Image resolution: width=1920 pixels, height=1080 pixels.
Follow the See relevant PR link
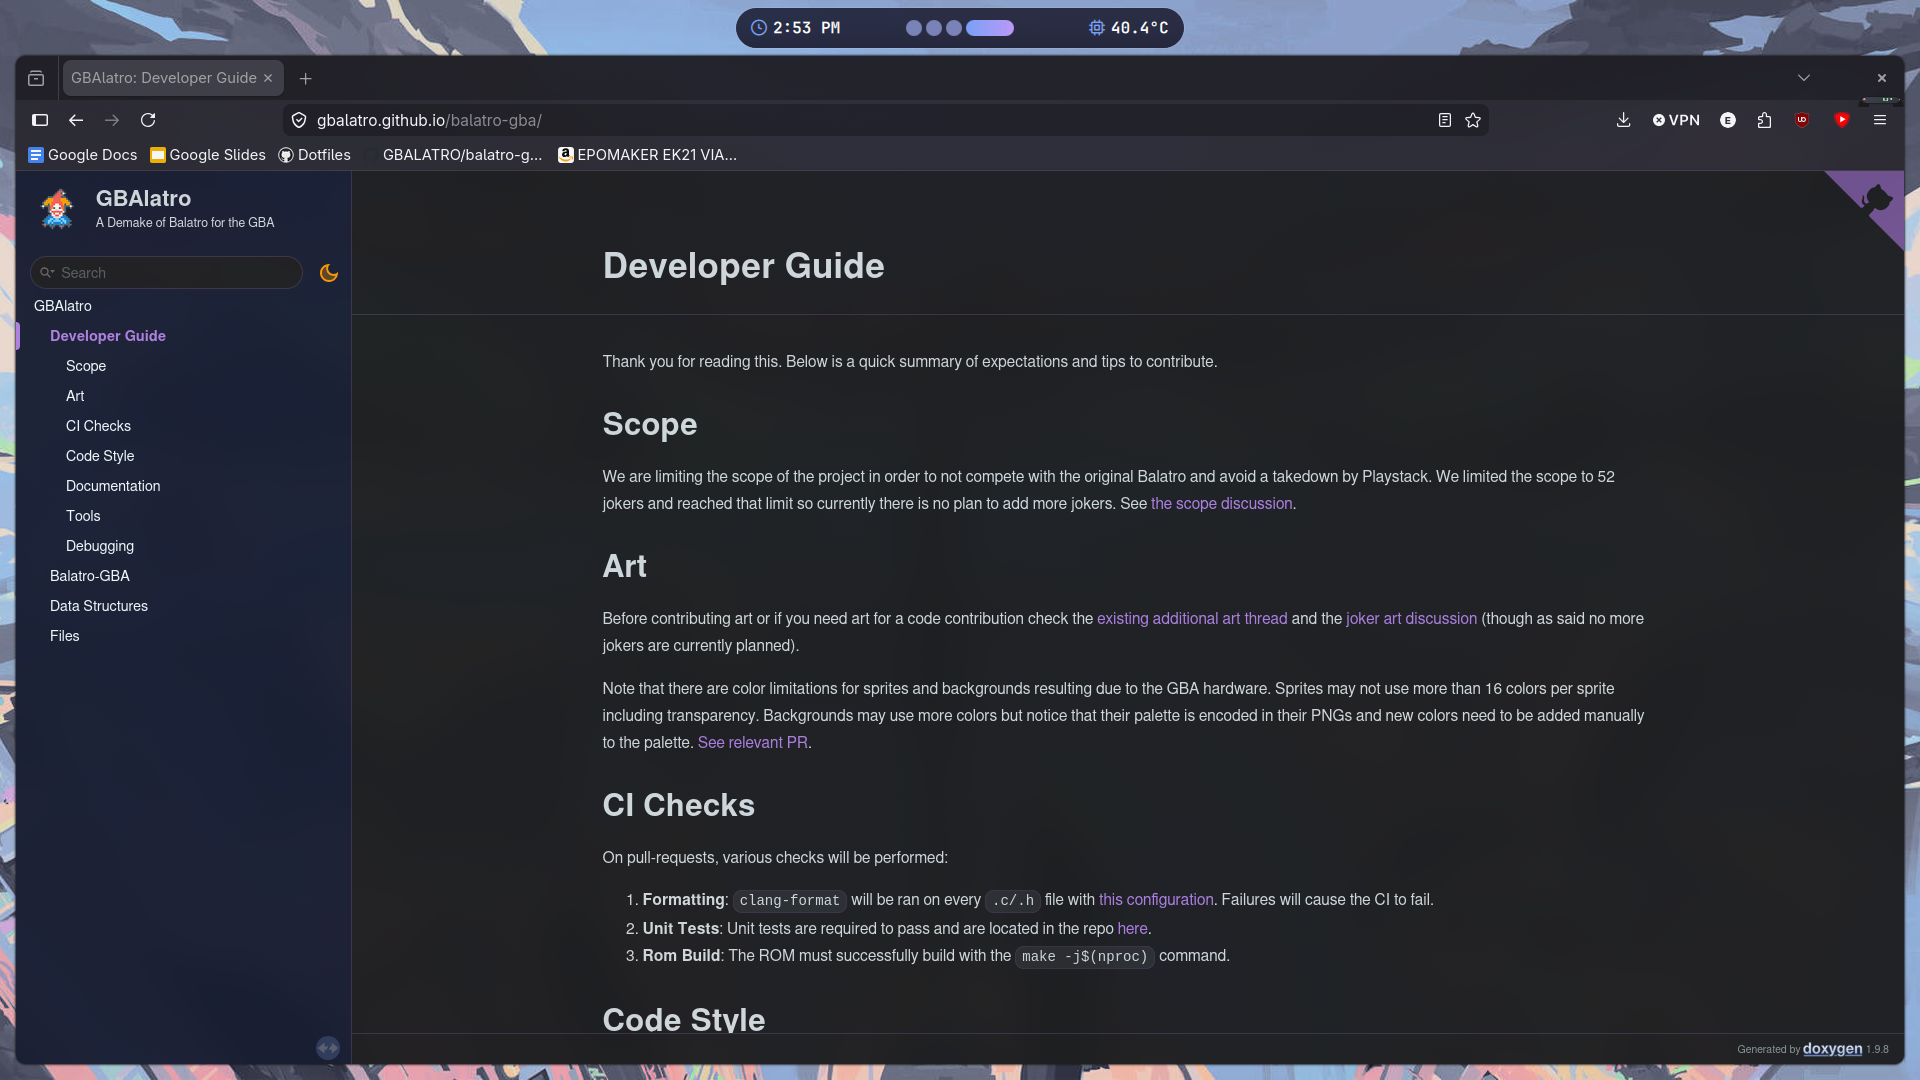pyautogui.click(x=752, y=743)
